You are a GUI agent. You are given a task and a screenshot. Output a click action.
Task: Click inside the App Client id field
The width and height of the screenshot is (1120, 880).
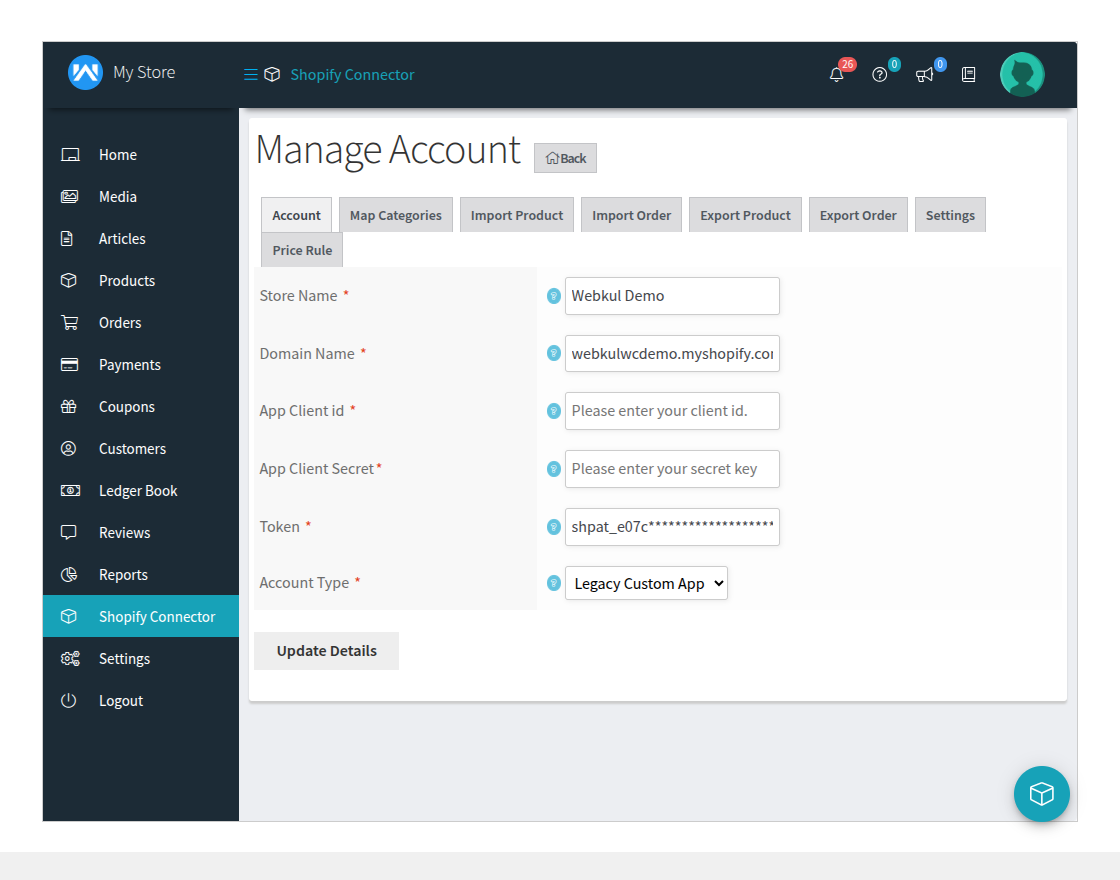672,411
